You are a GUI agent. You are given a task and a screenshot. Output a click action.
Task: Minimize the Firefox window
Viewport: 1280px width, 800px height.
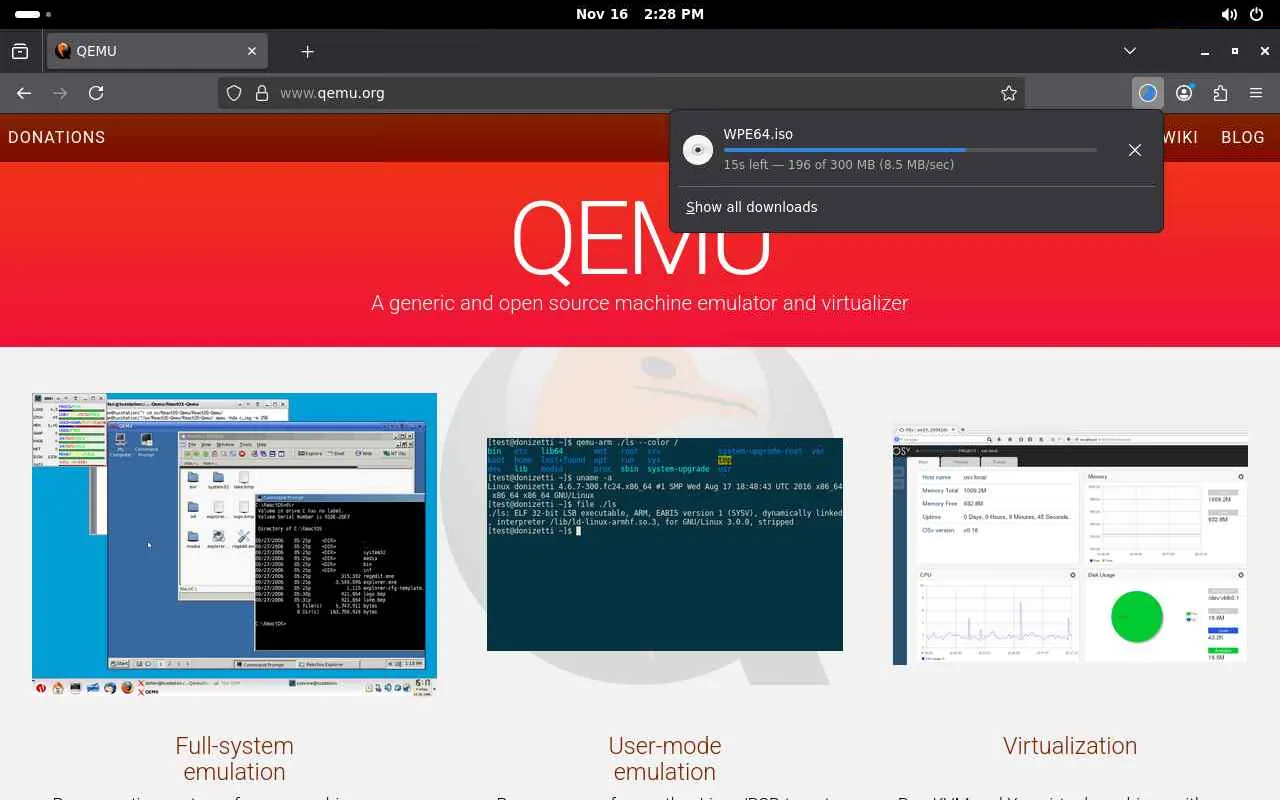tap(1206, 51)
